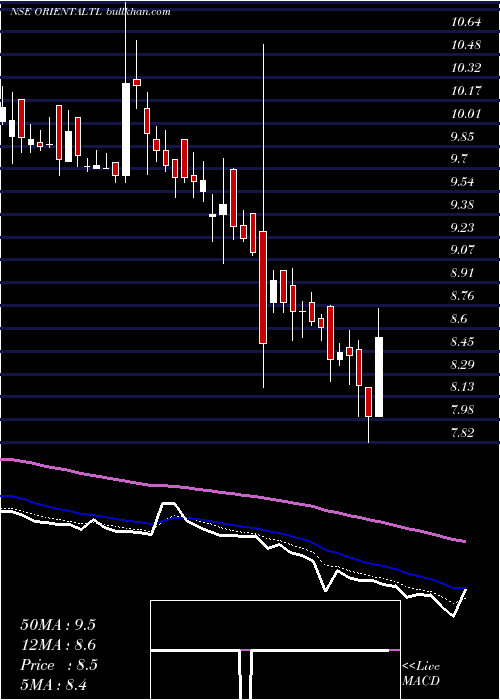This screenshot has height=700, width=500.
Task: Click the large red candle with longest wick
Action: click(263, 288)
